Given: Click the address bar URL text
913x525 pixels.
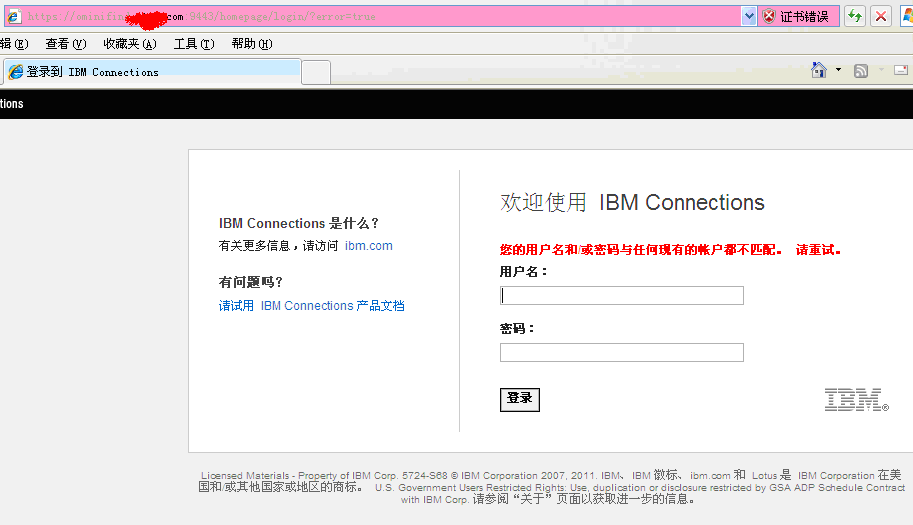Looking at the screenshot, I should tap(201, 16).
